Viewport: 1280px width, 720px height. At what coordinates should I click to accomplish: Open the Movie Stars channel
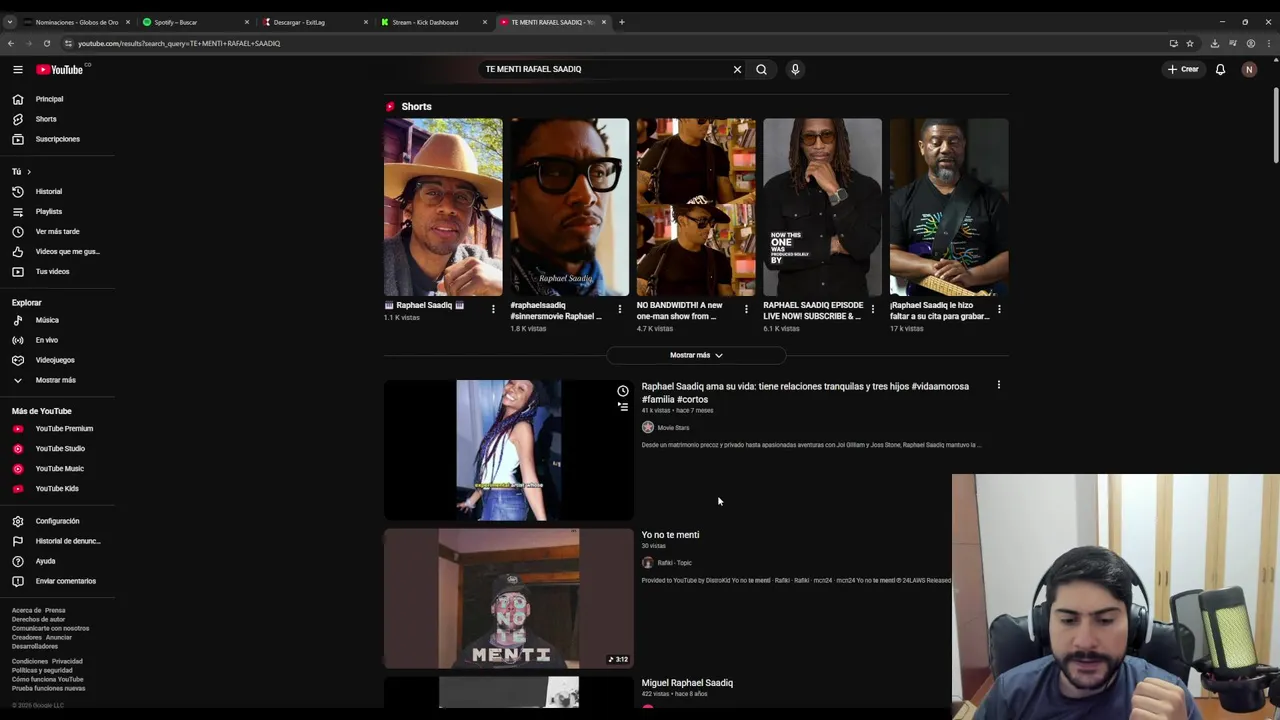tap(673, 427)
